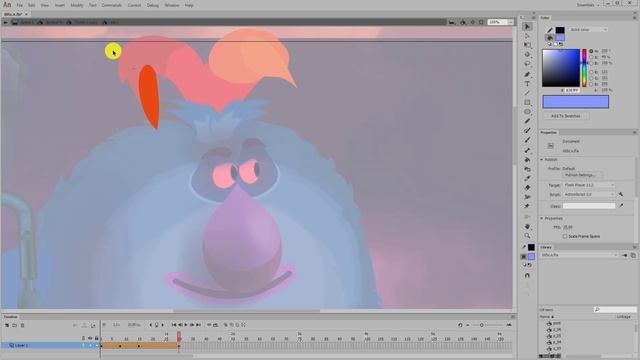Select the Oval tool
The image size is (640, 360).
coord(527,112)
